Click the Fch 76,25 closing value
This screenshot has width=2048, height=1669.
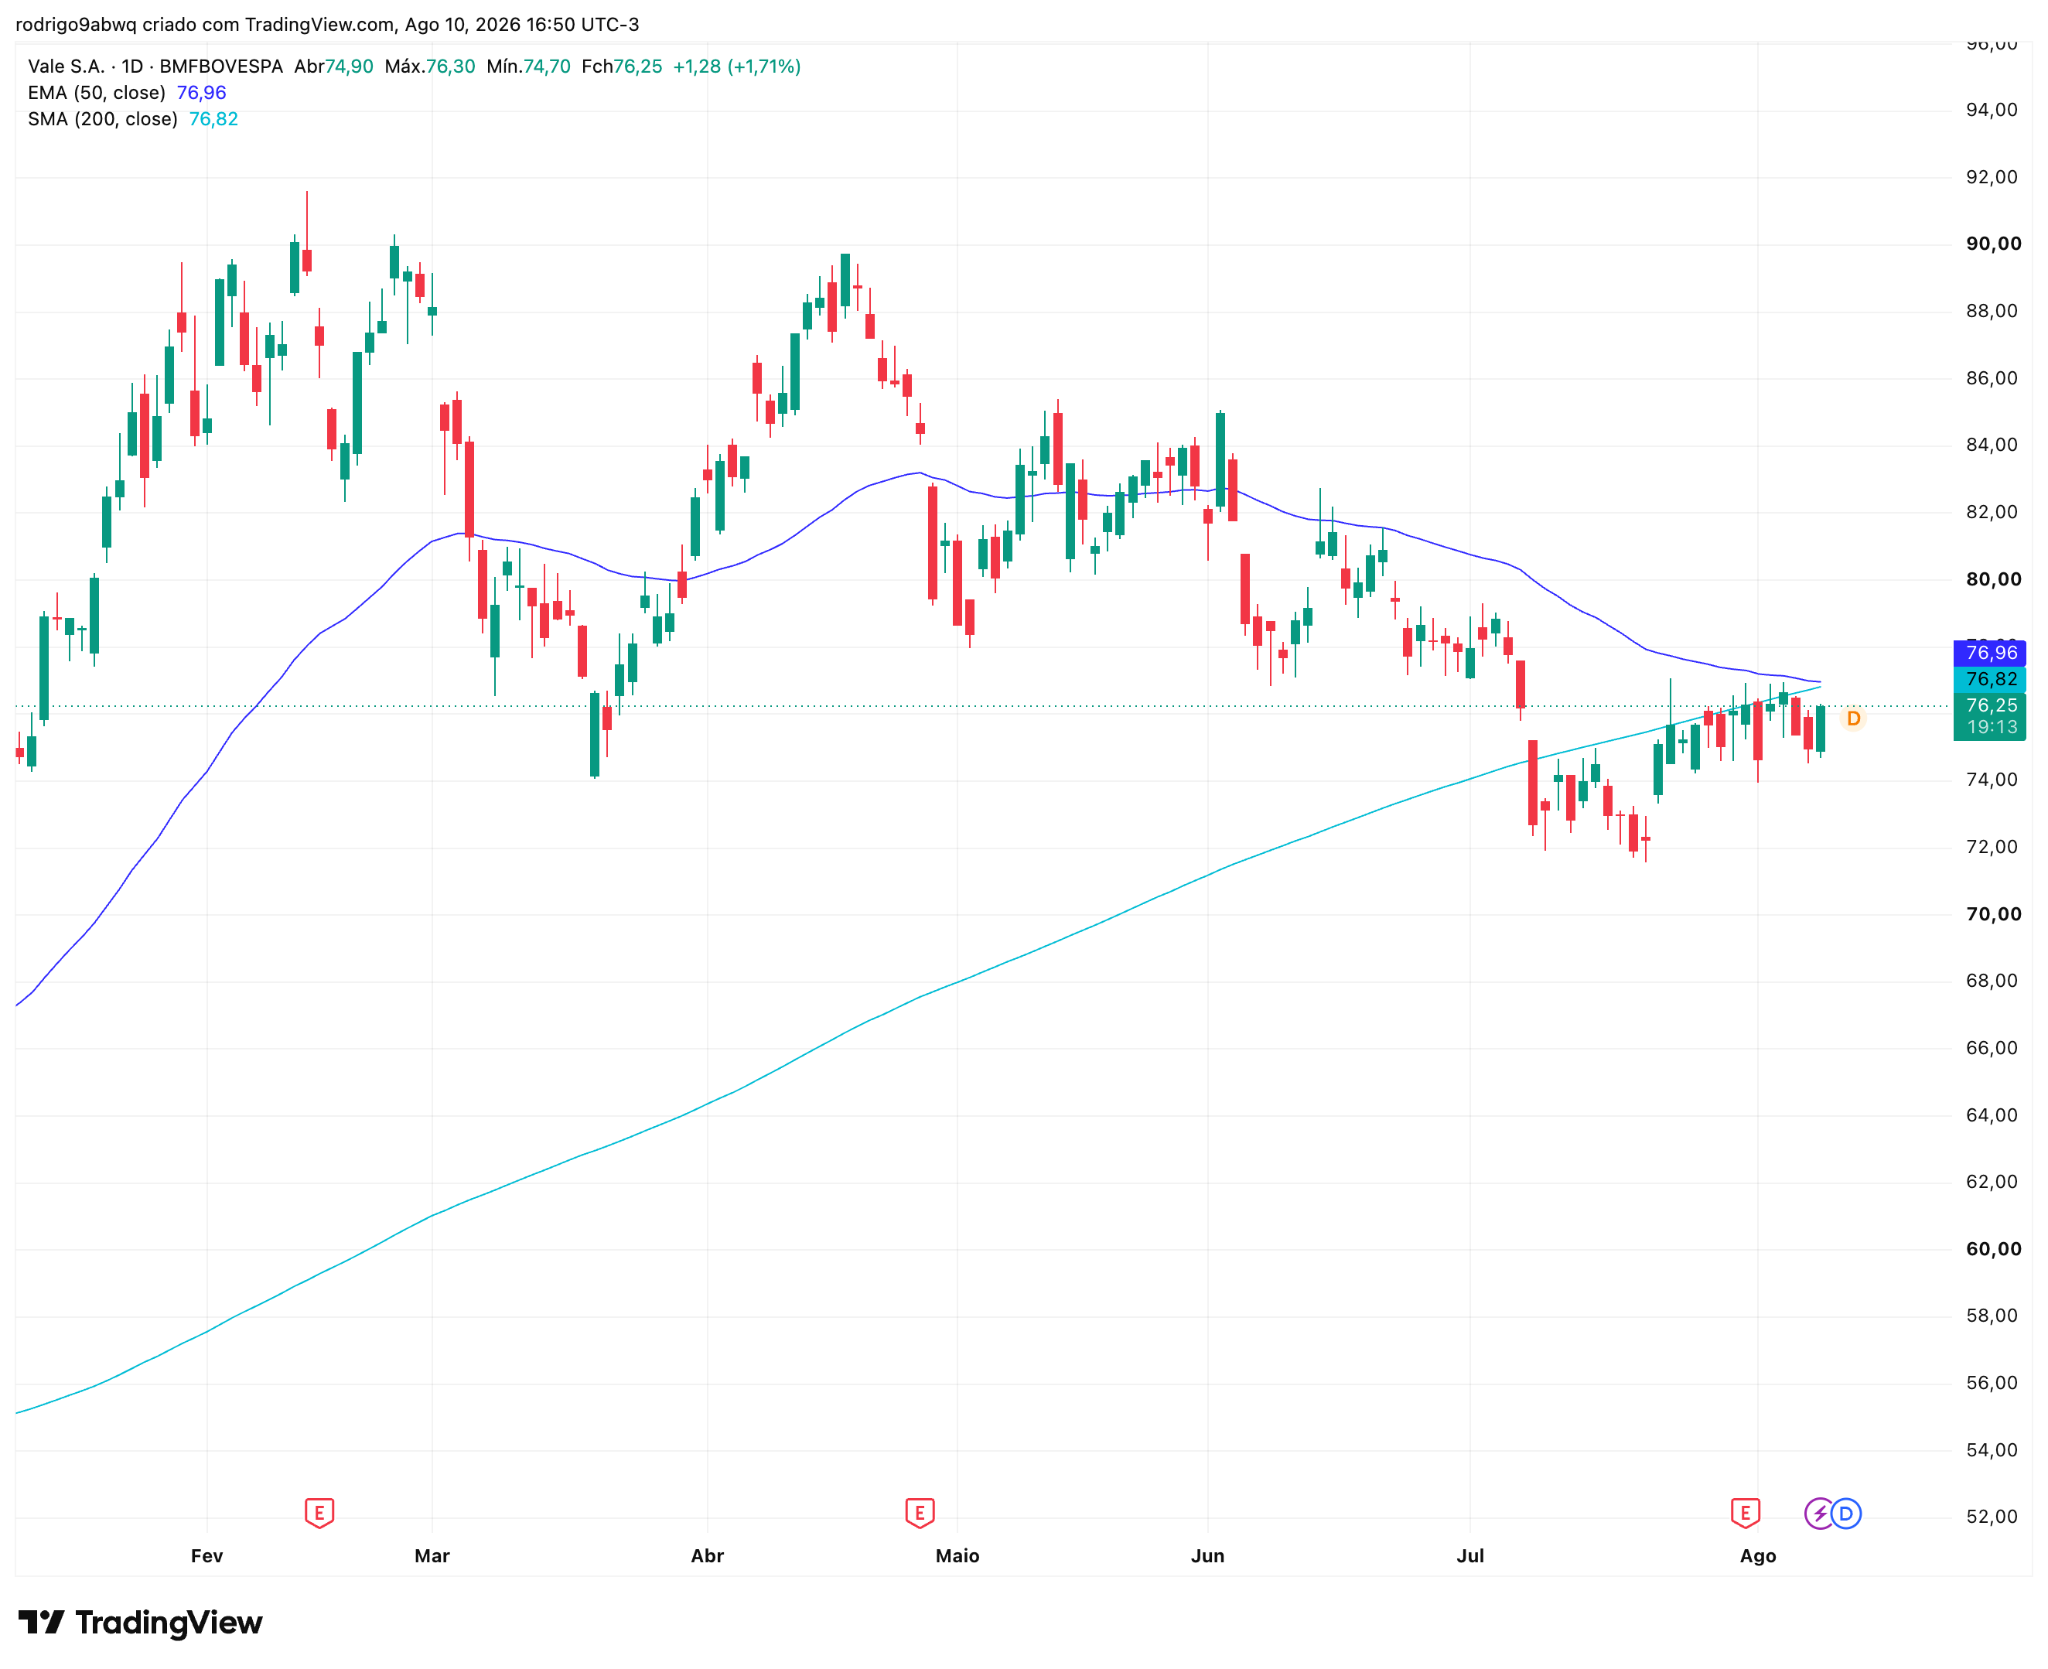tap(622, 67)
